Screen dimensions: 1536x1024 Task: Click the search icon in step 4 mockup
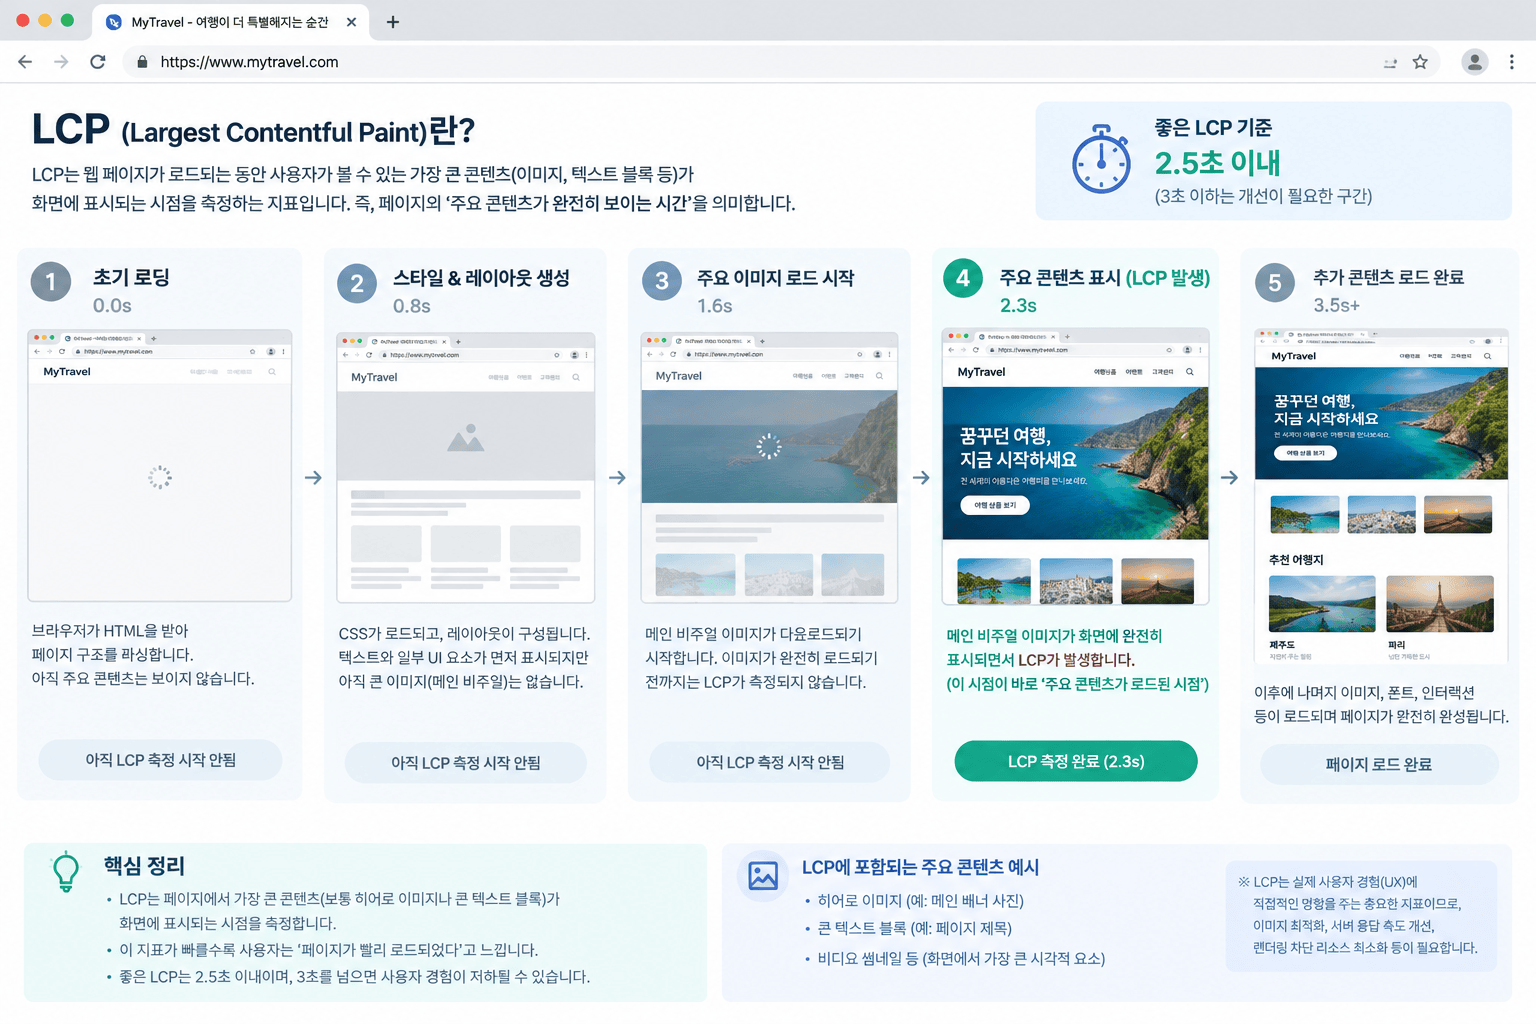tap(1189, 372)
